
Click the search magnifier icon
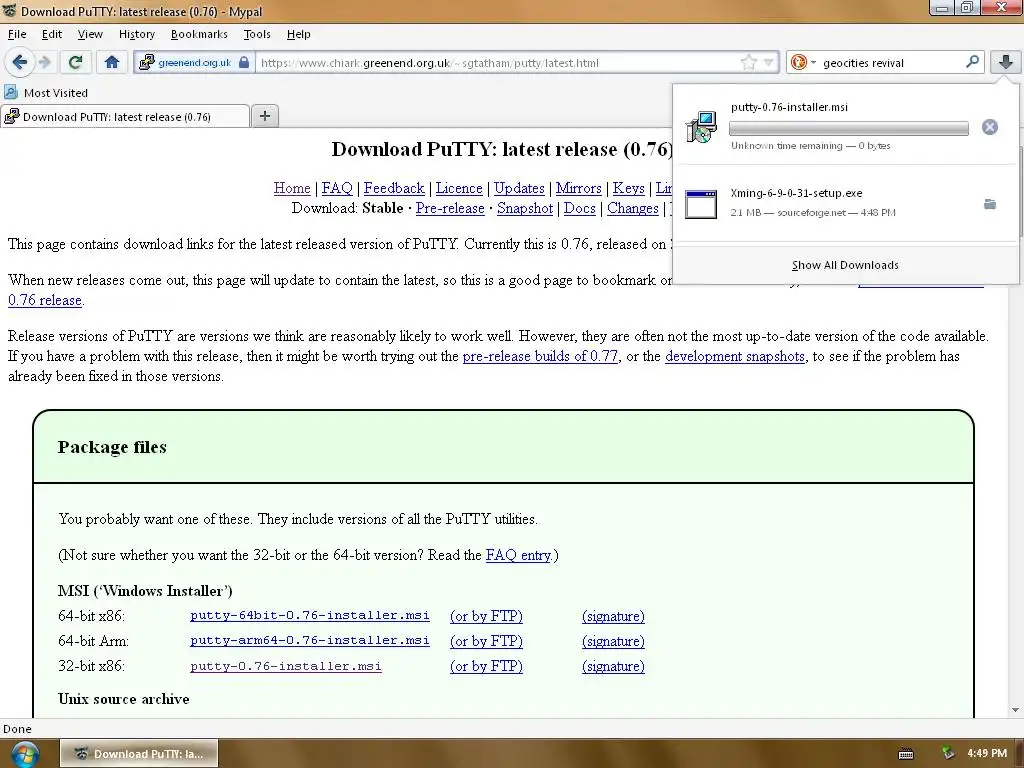coord(972,62)
